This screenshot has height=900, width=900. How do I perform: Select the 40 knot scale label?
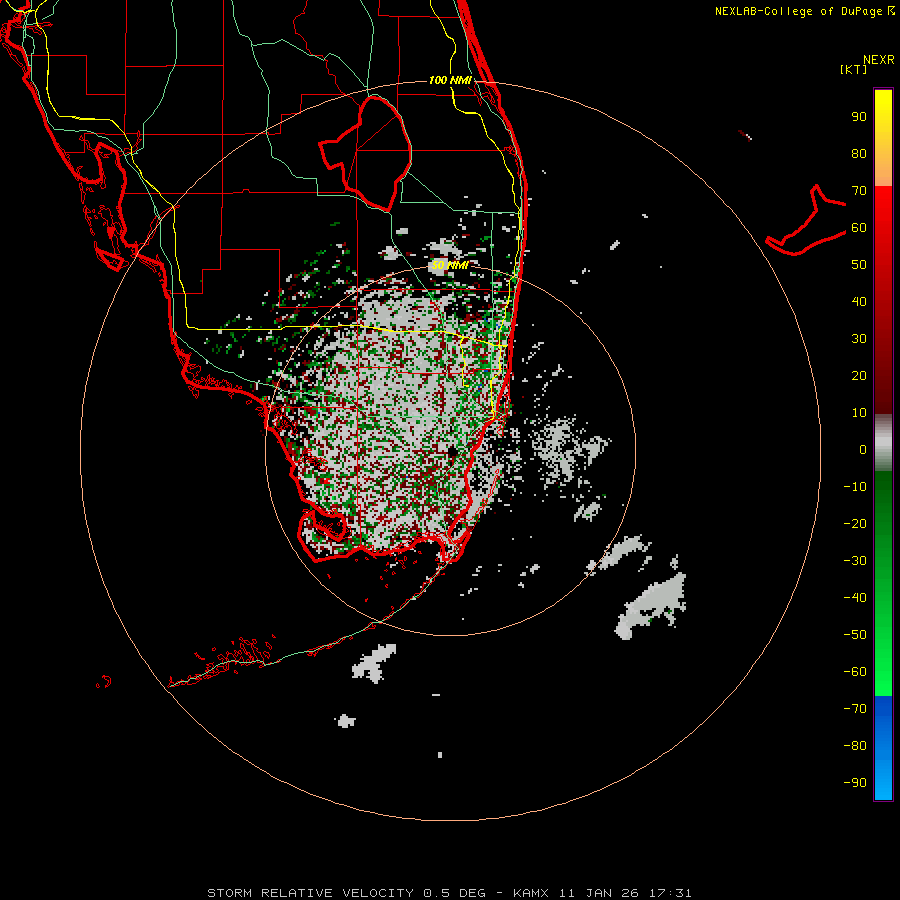[859, 302]
